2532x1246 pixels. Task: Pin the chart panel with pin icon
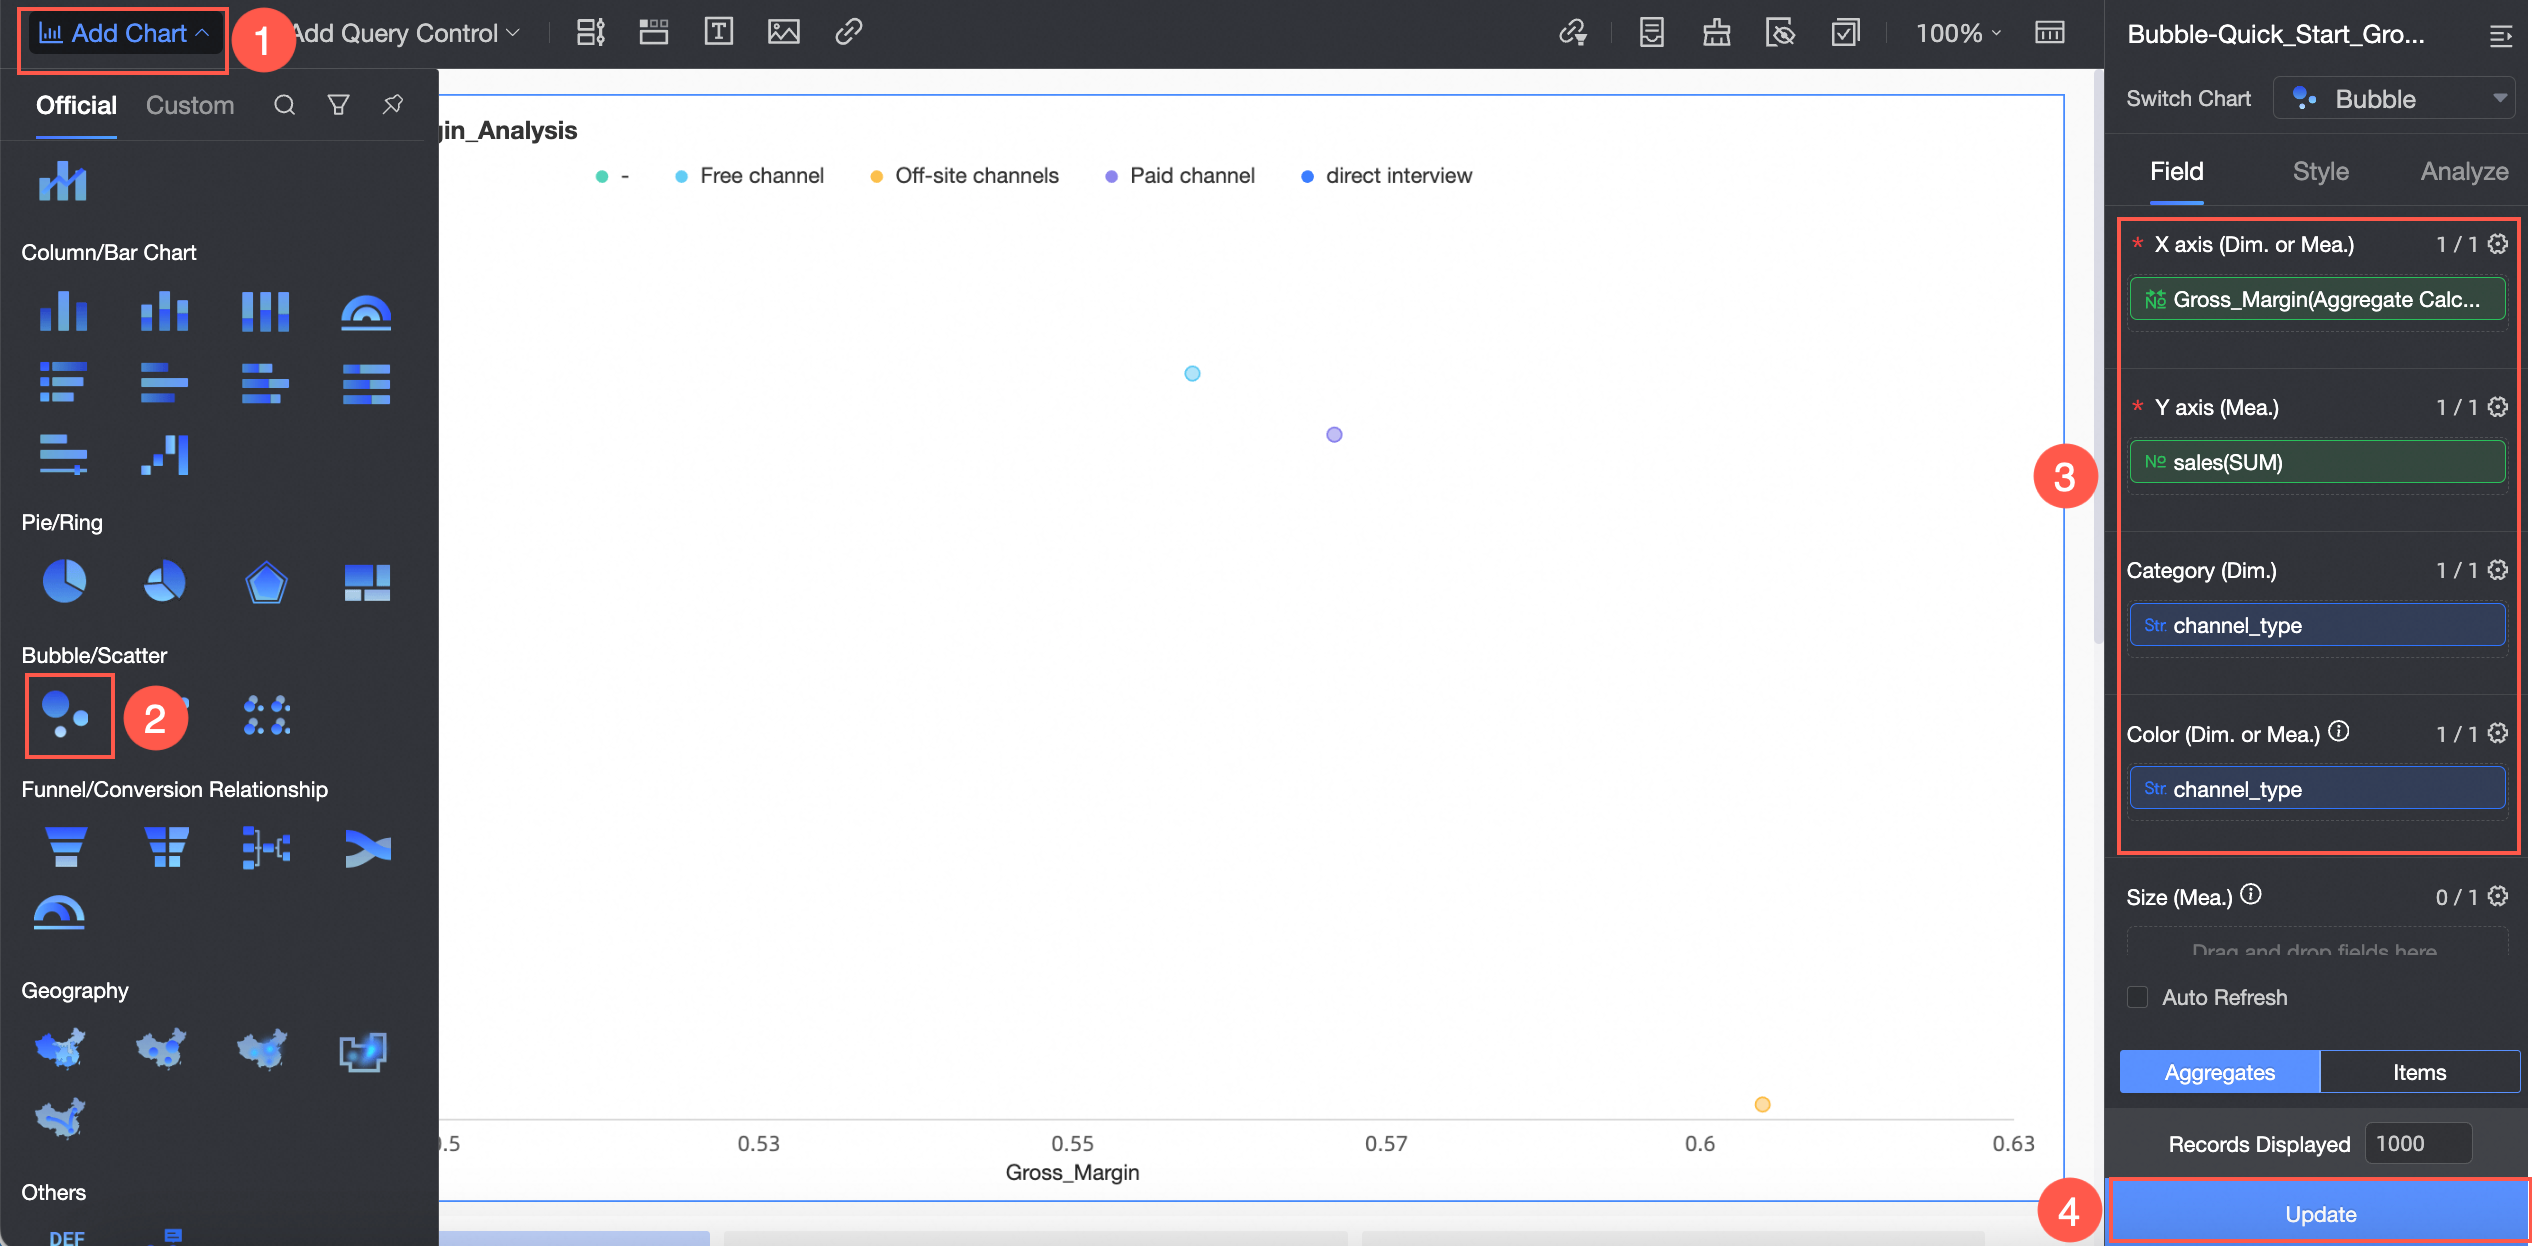pos(393,105)
